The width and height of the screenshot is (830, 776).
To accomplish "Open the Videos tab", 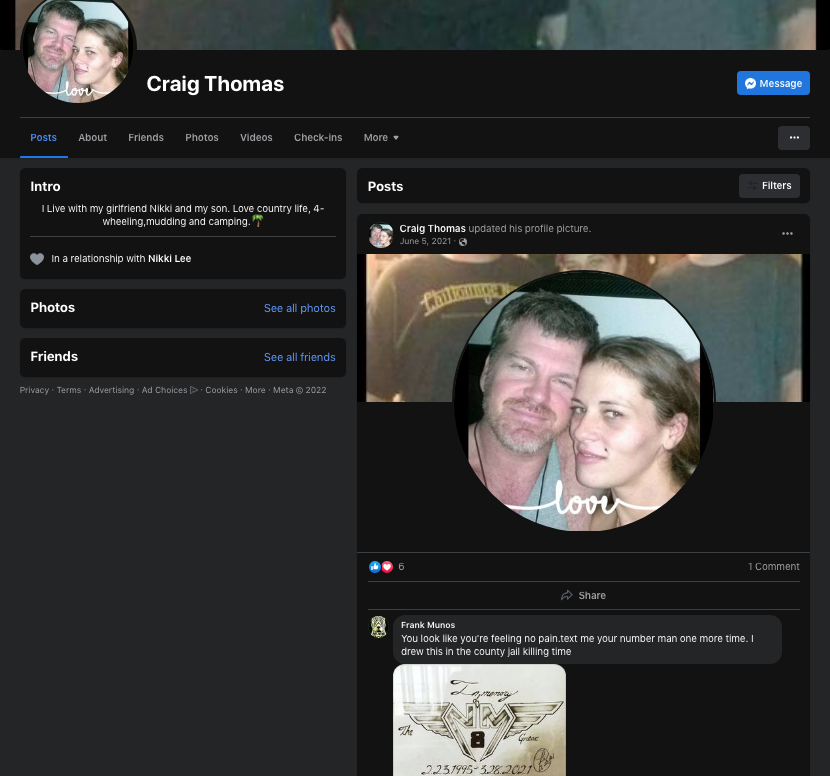I will point(256,138).
